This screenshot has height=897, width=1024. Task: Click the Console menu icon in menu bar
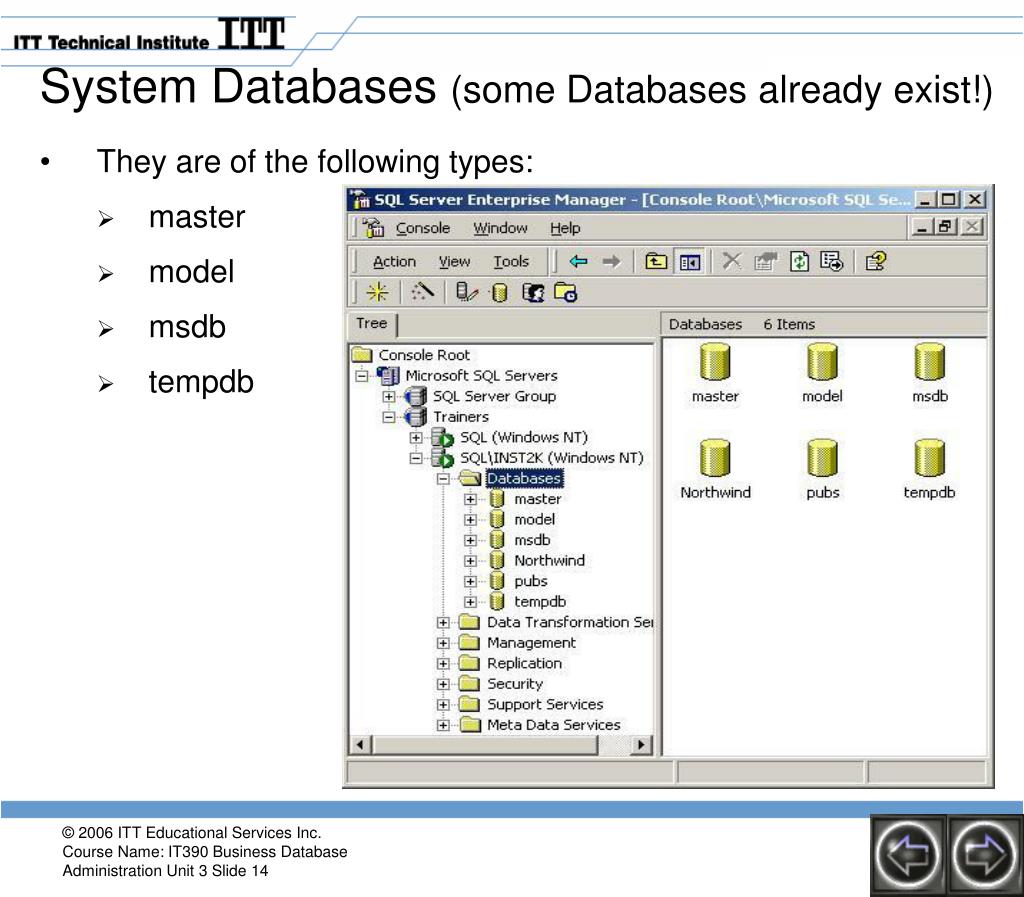tap(374, 228)
